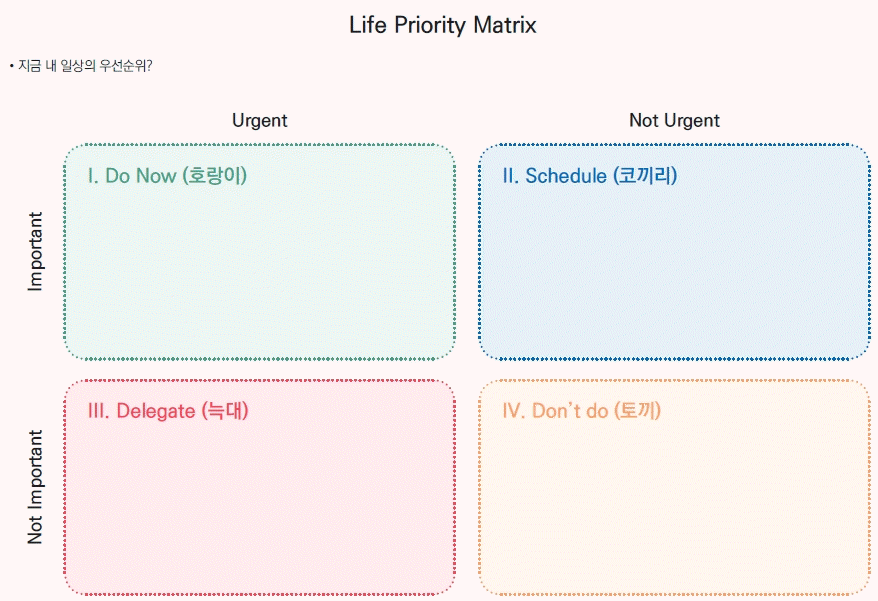Click the Not Important row label
The height and width of the screenshot is (601, 878).
point(35,487)
